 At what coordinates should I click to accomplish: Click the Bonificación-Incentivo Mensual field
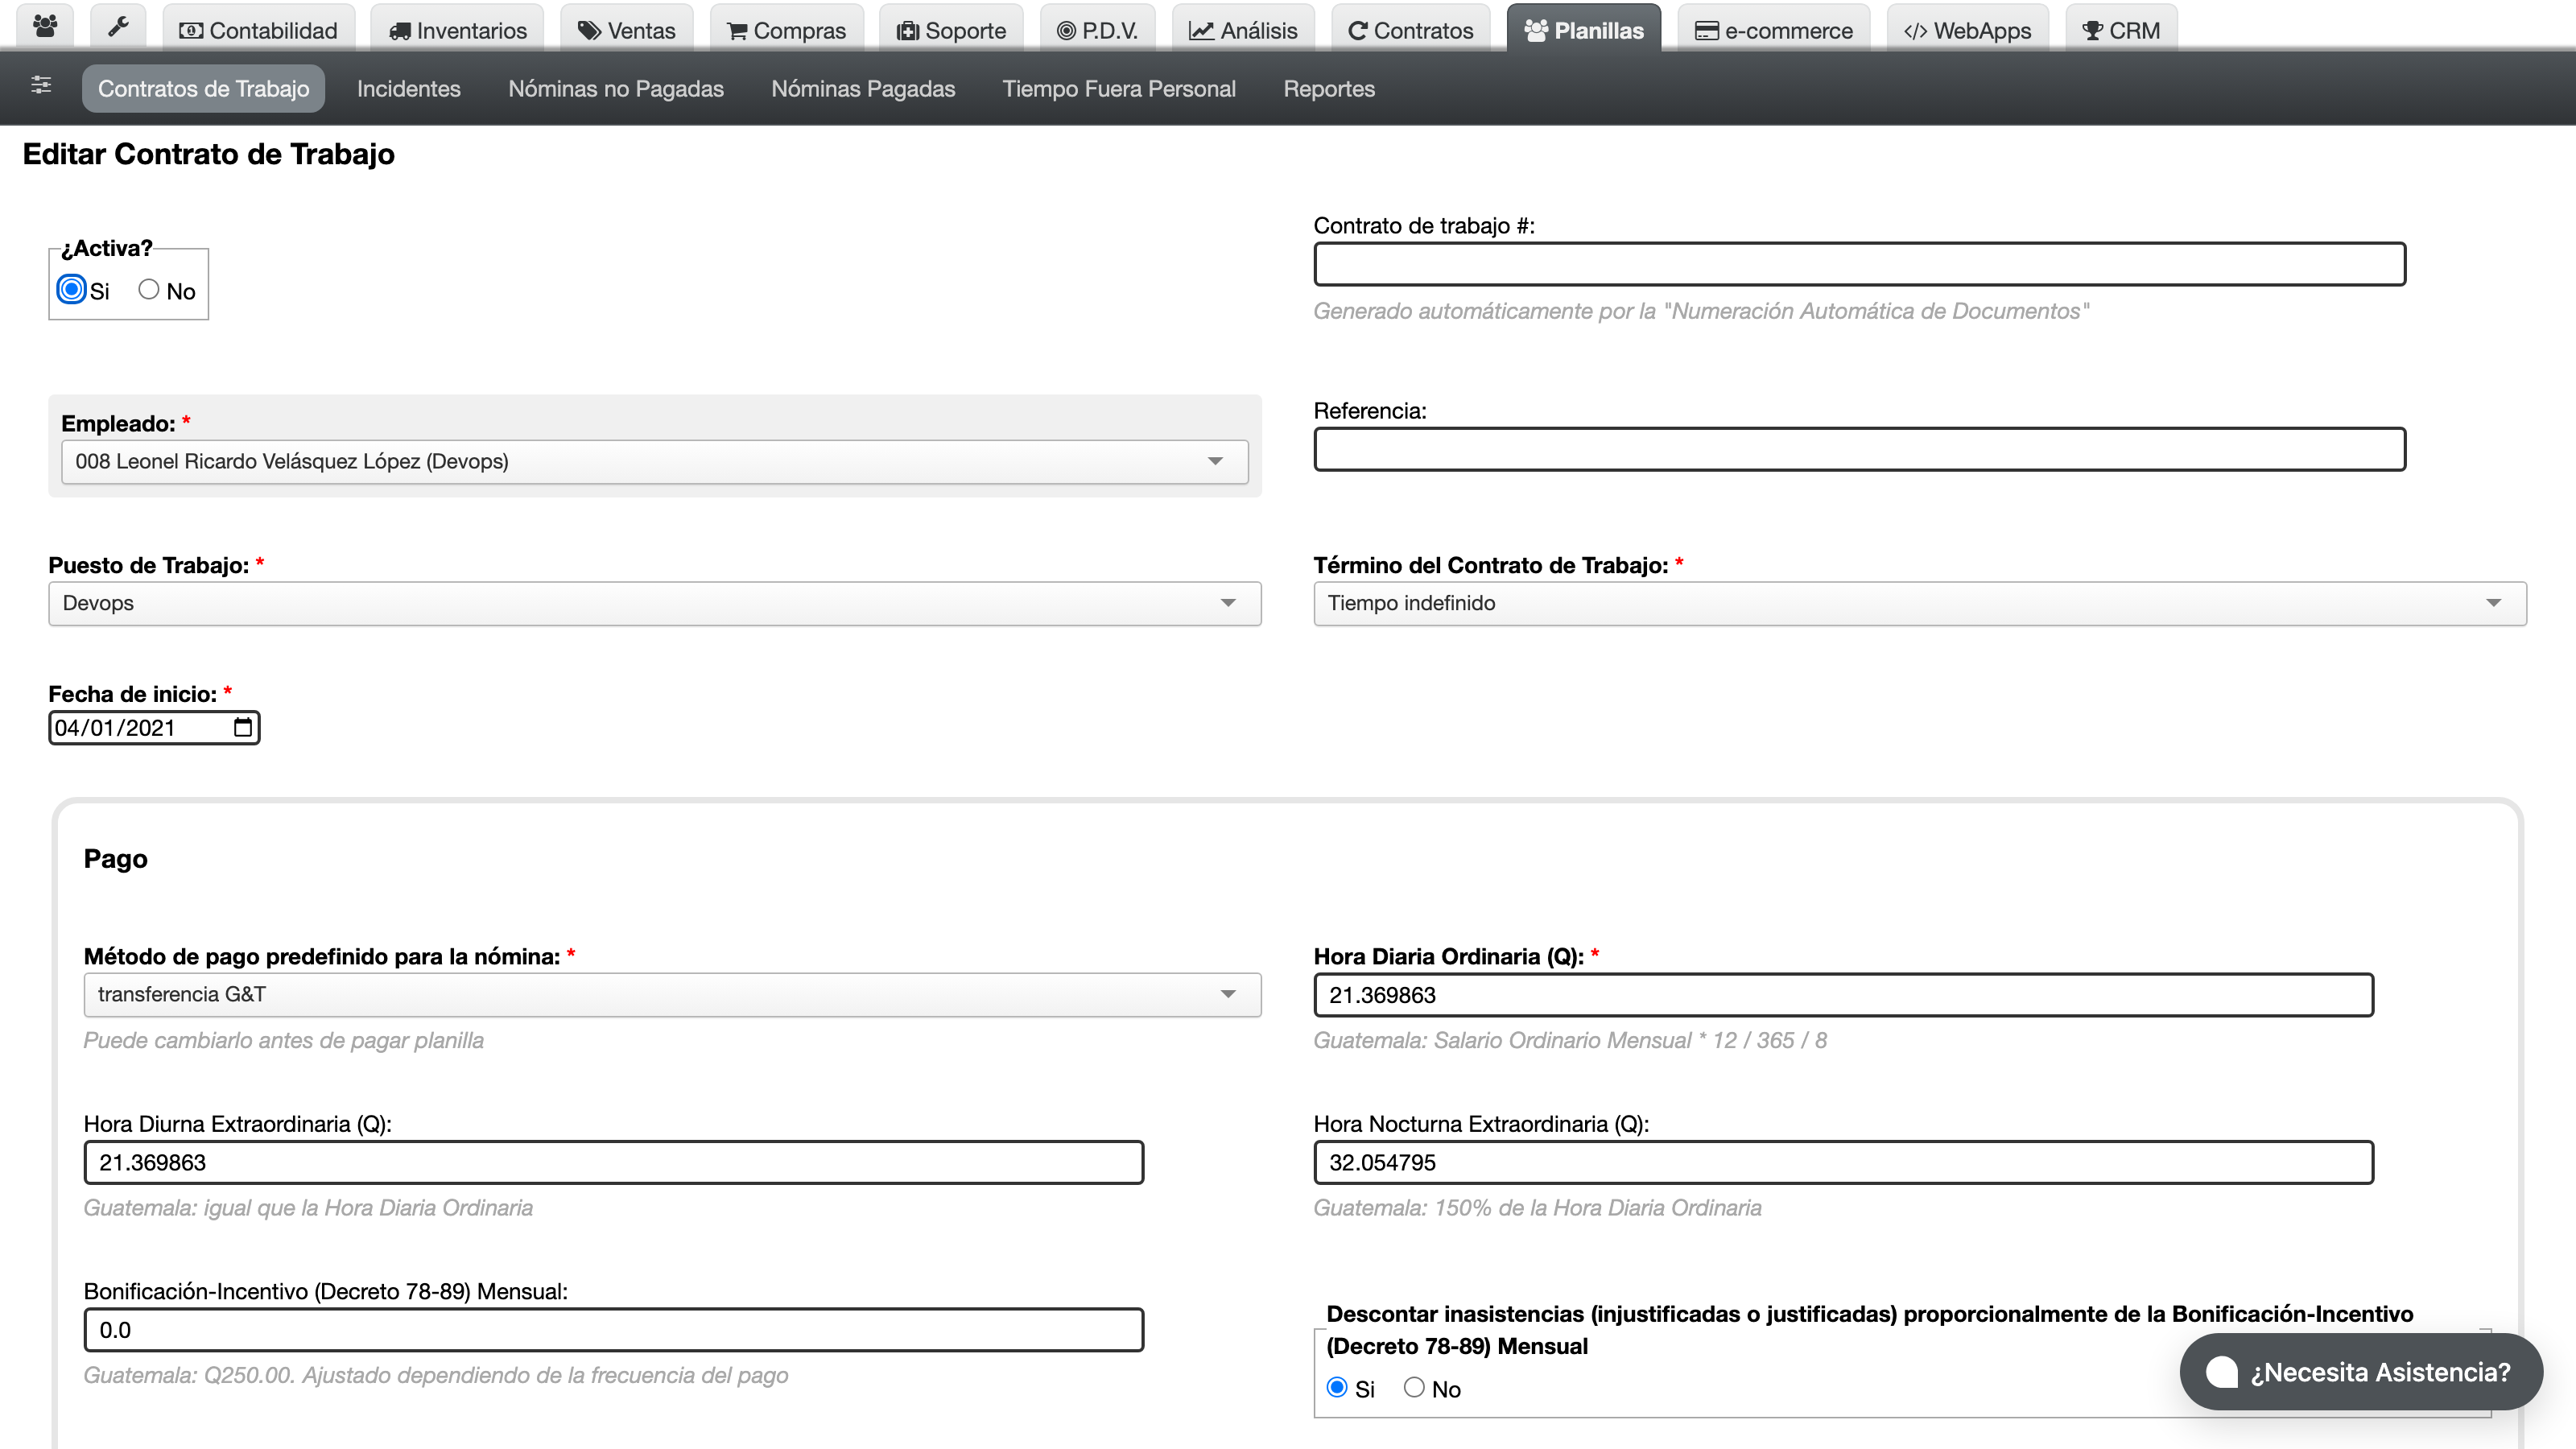coord(614,1330)
